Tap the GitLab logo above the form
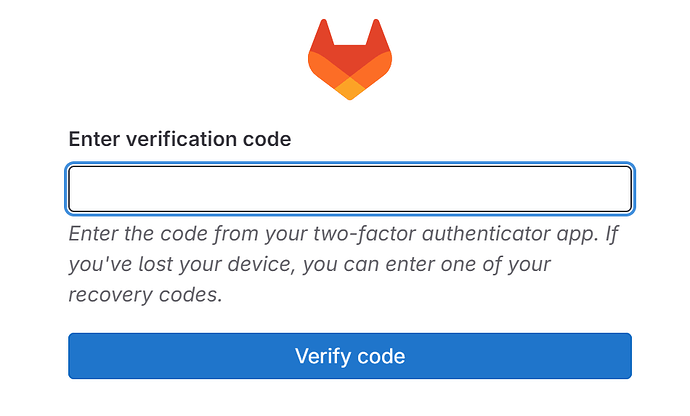The width and height of the screenshot is (690, 416). [x=350, y=59]
